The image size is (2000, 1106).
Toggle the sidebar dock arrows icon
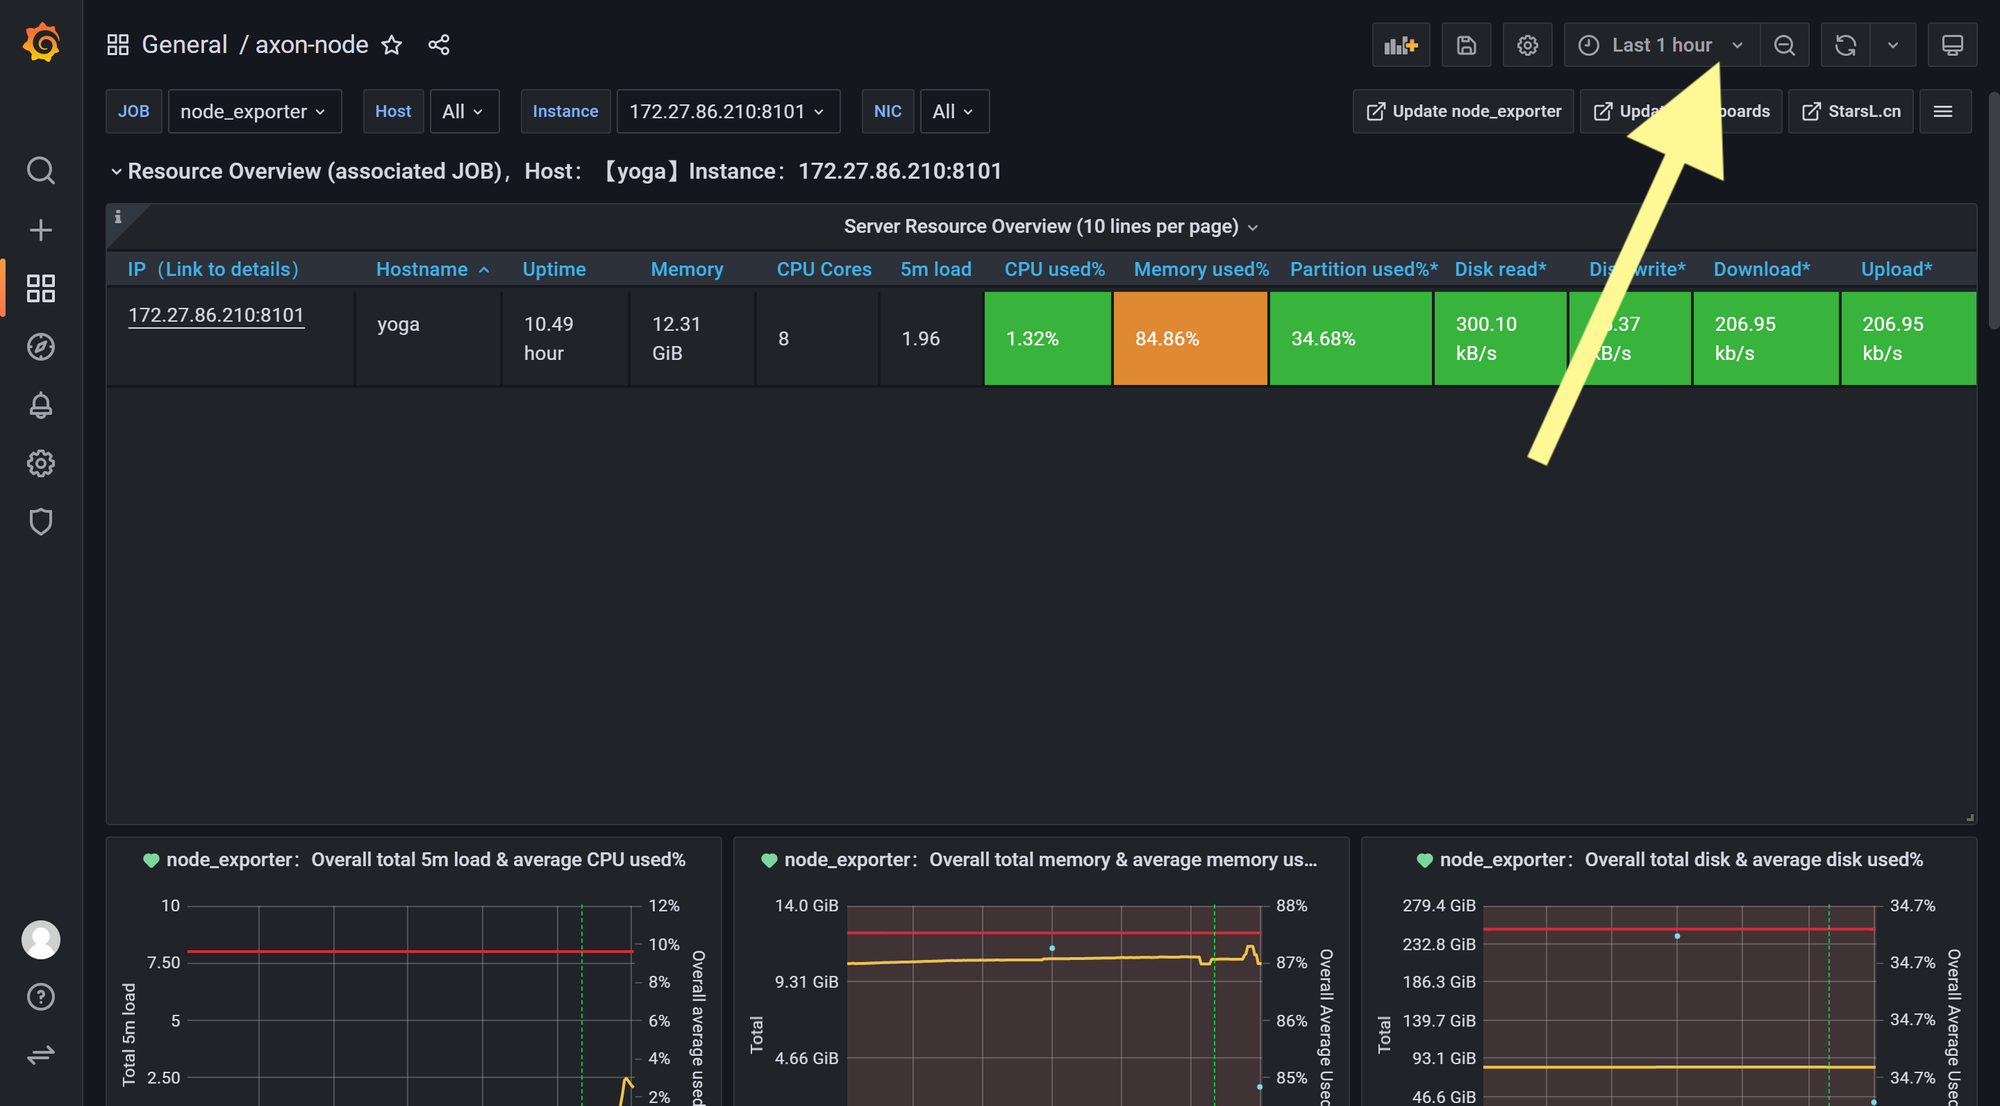tap(41, 1055)
